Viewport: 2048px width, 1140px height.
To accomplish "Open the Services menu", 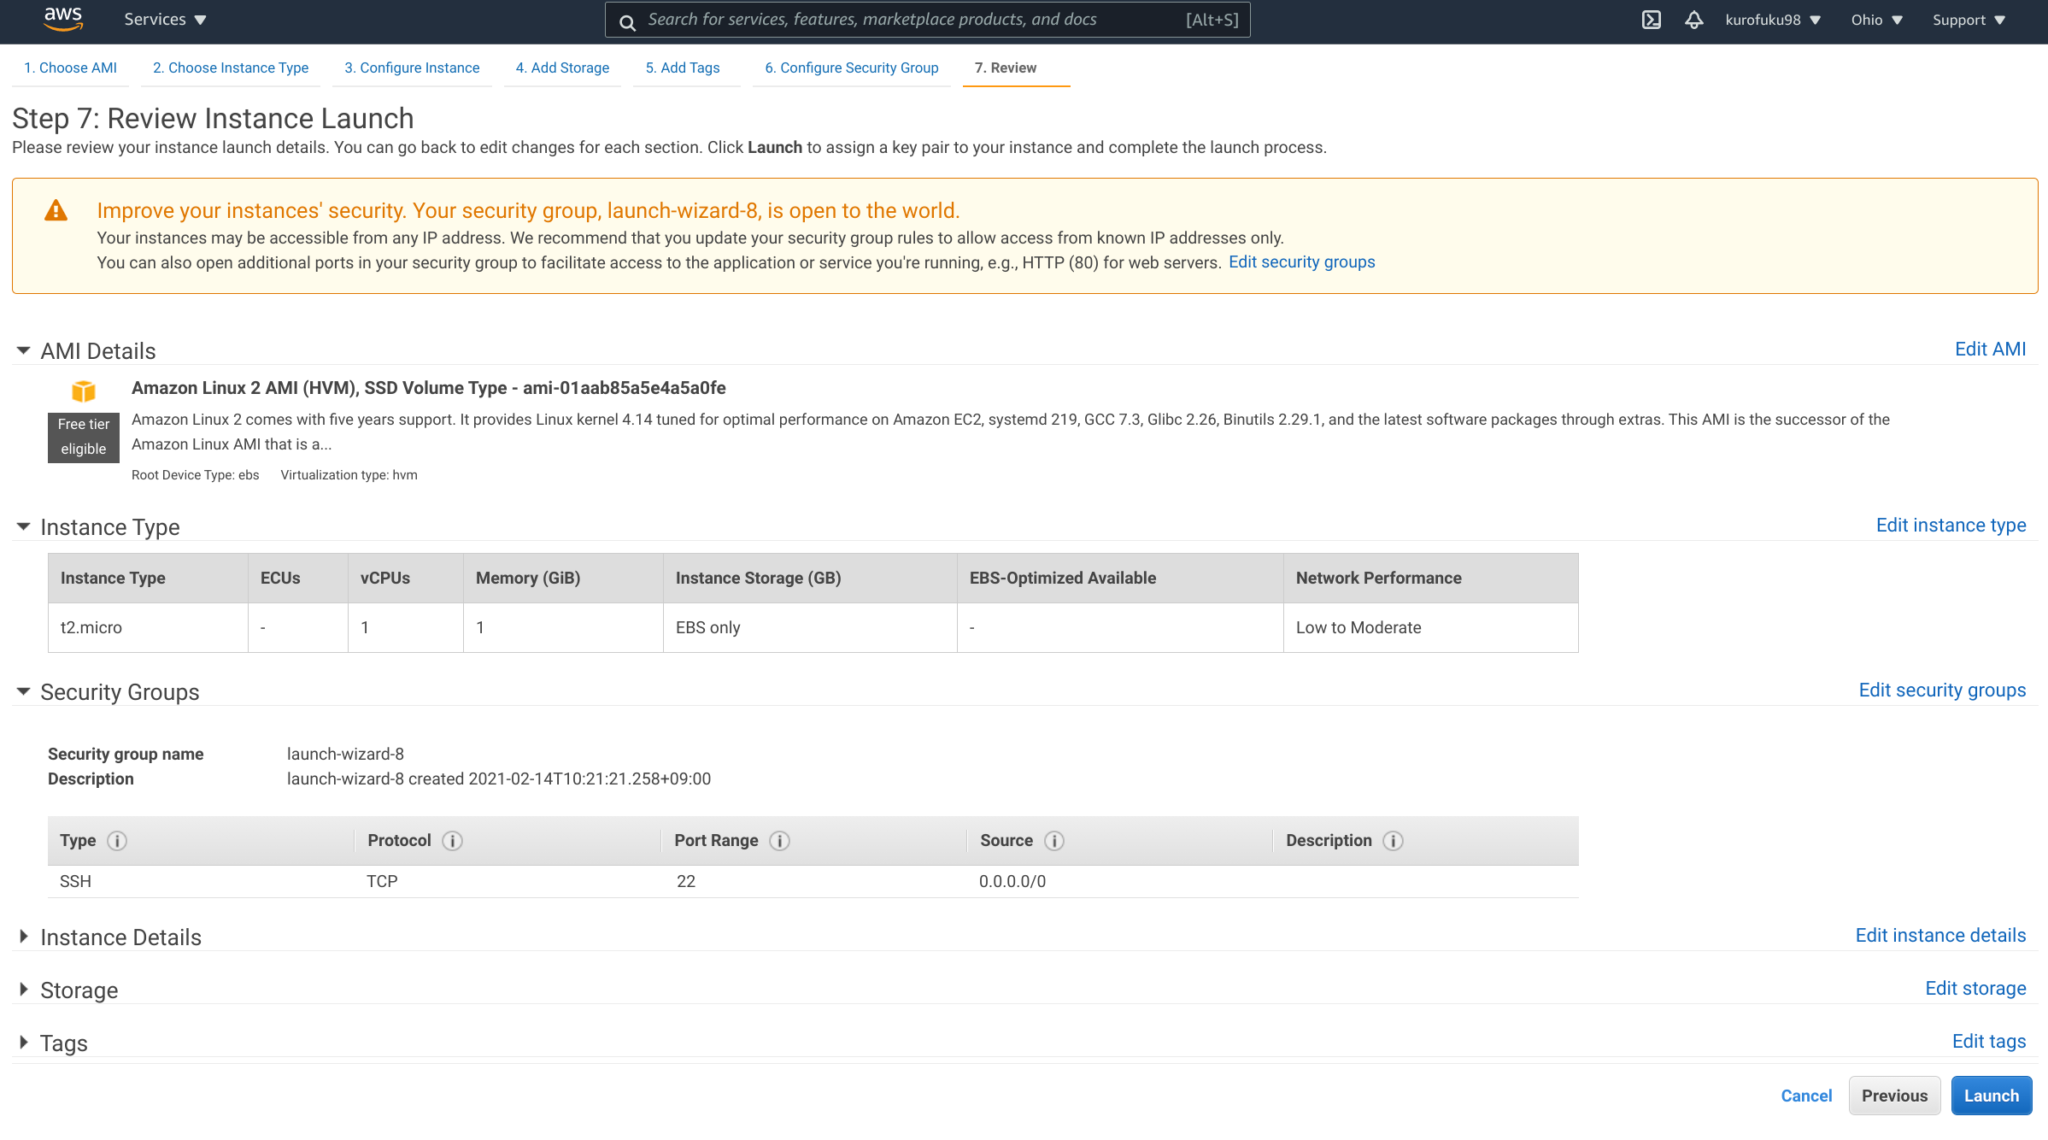I will click(163, 19).
